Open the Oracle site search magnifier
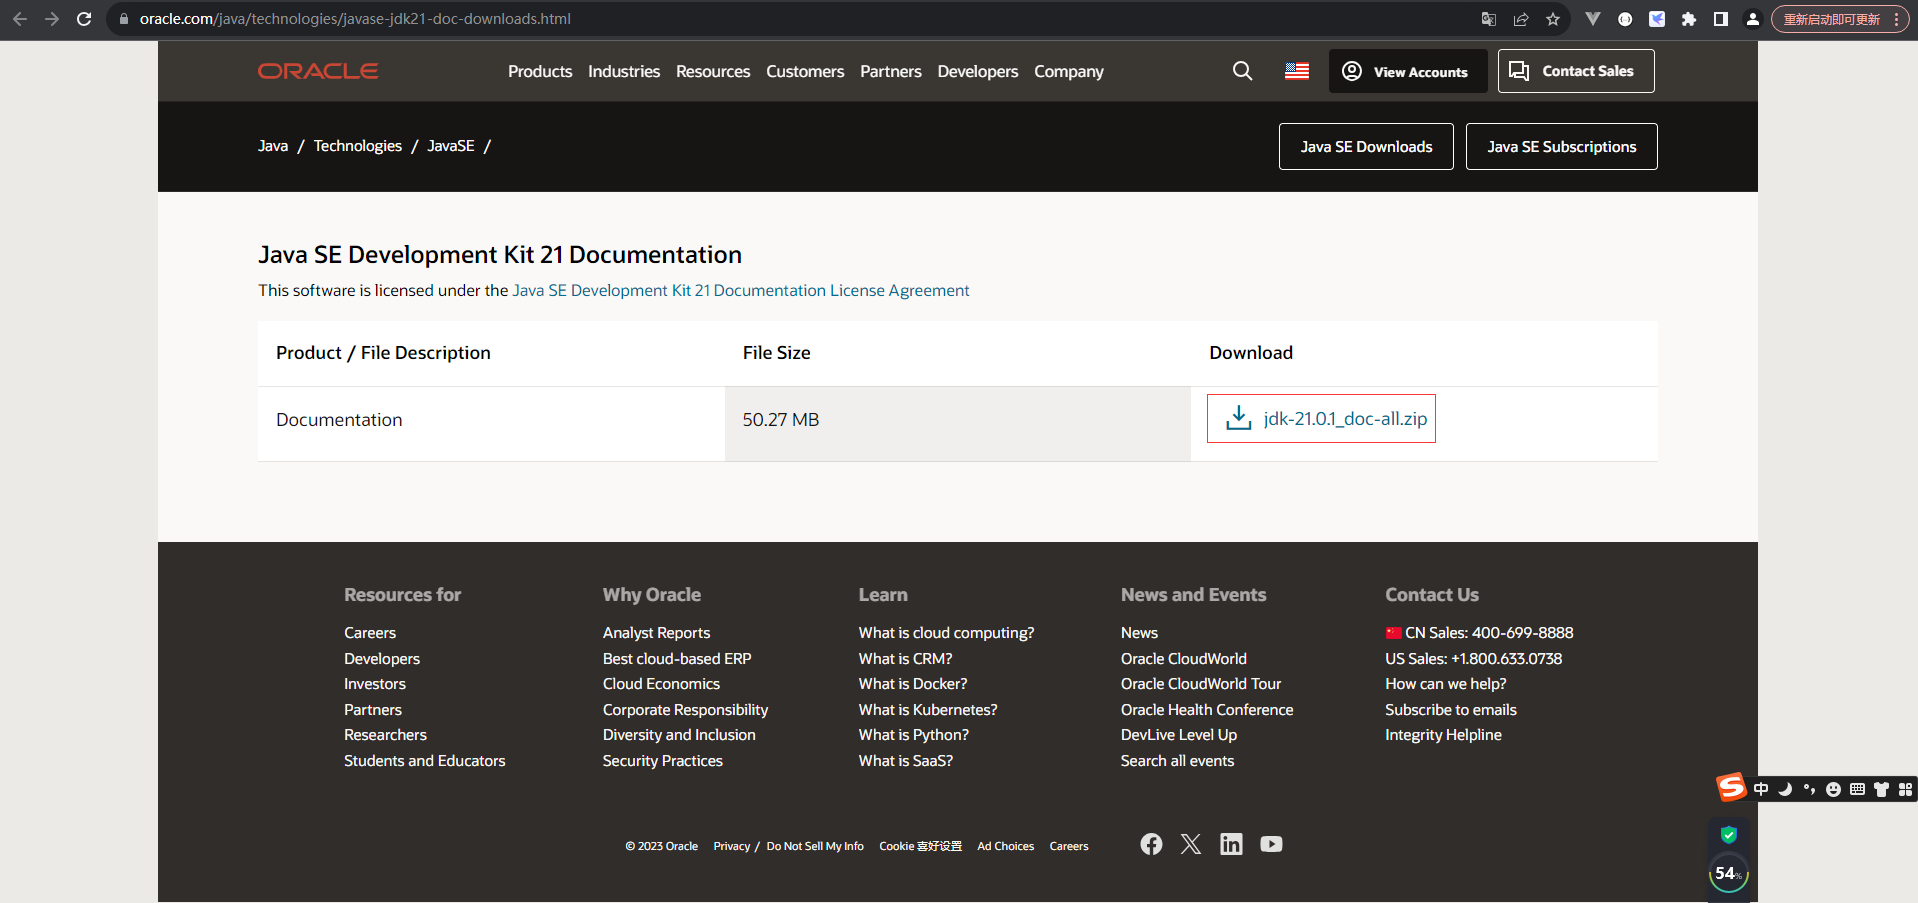The image size is (1918, 903). point(1242,71)
